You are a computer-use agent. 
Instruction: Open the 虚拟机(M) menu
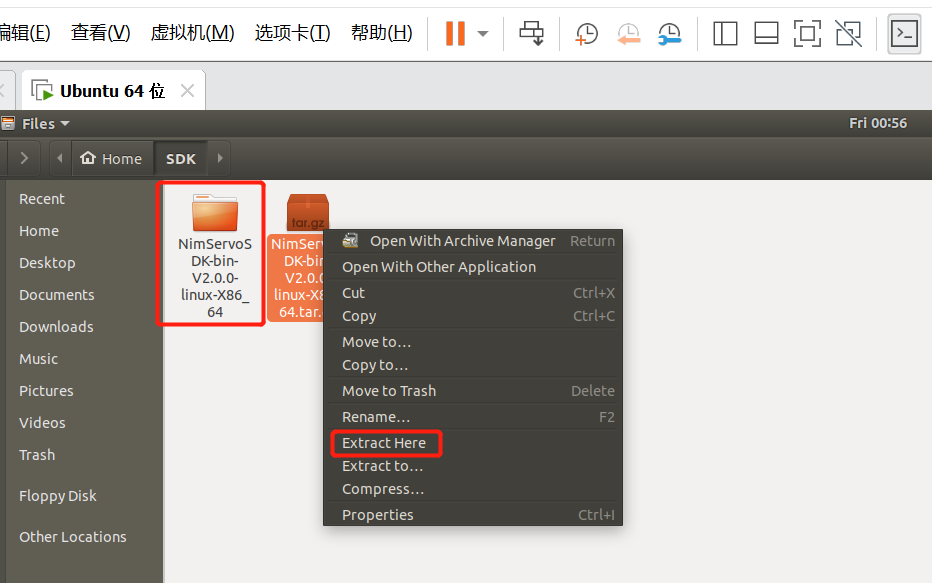(193, 33)
